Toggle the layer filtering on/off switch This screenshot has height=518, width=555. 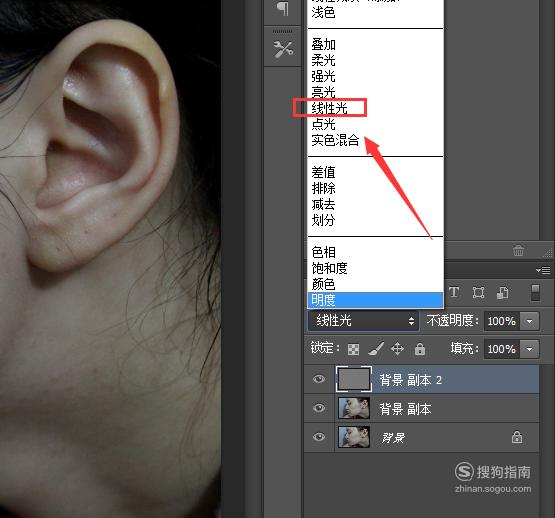click(x=535, y=293)
